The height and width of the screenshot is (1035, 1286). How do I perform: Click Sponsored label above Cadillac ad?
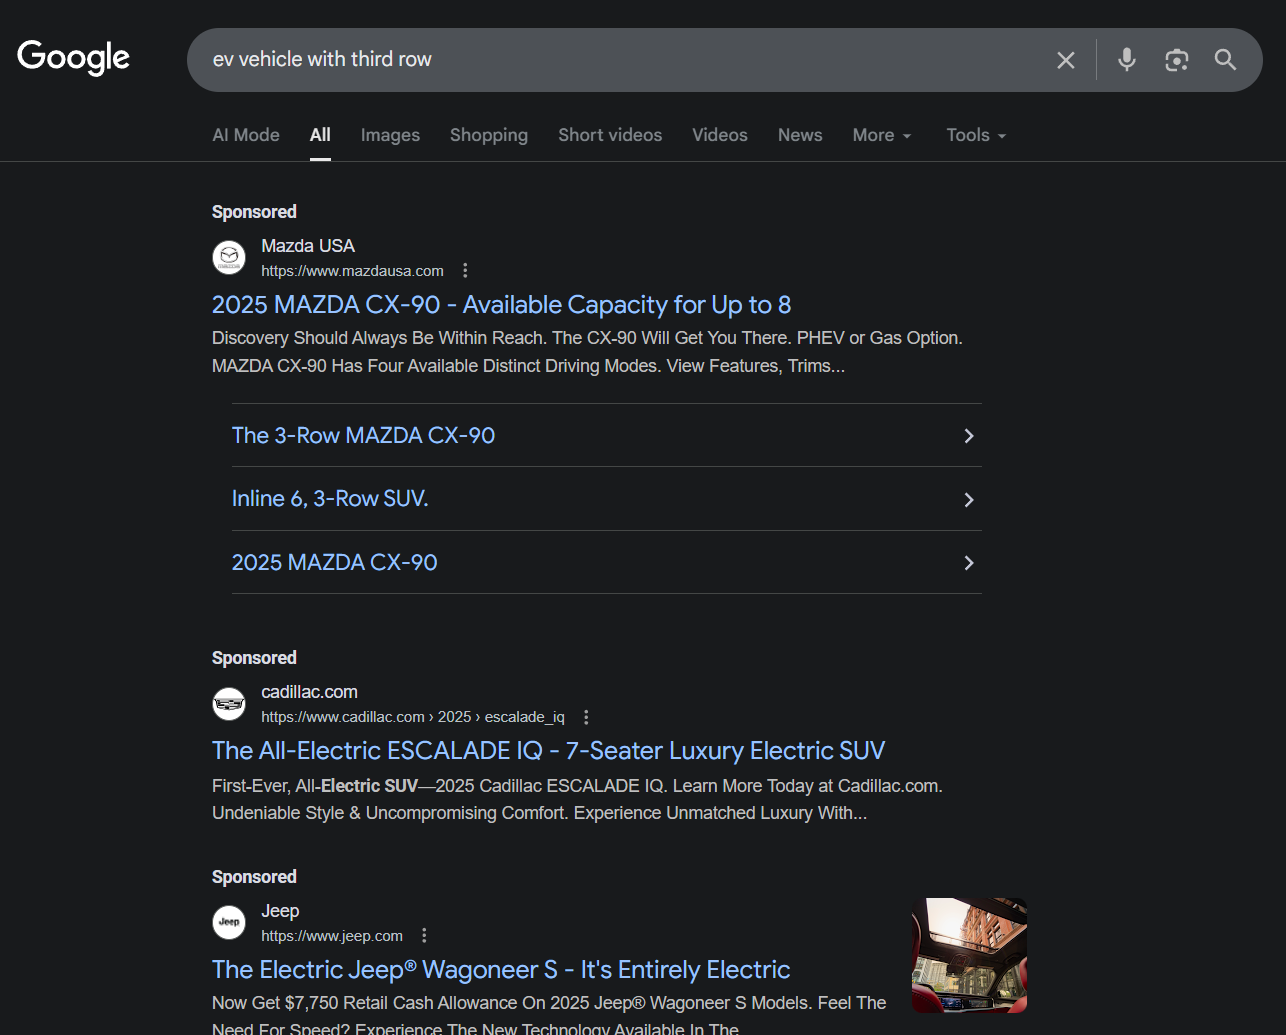pyautogui.click(x=254, y=658)
